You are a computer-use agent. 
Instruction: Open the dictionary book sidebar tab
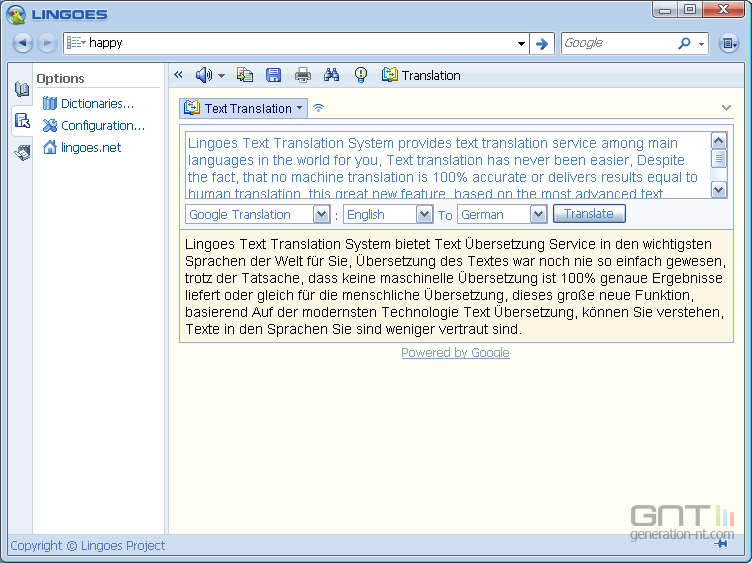point(22,89)
